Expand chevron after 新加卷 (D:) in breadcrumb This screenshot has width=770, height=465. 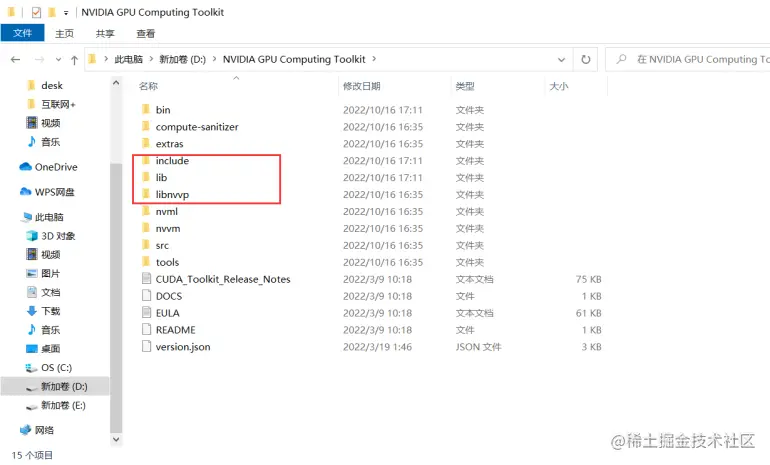pyautogui.click(x=214, y=59)
